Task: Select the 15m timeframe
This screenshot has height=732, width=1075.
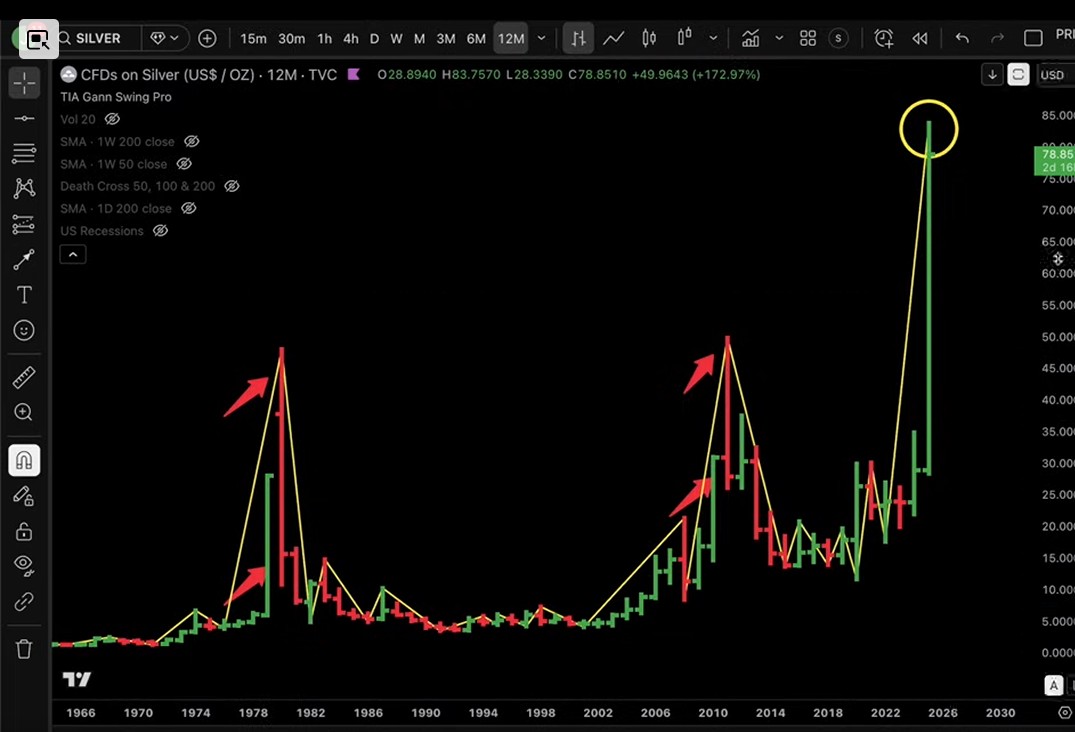Action: tap(253, 39)
